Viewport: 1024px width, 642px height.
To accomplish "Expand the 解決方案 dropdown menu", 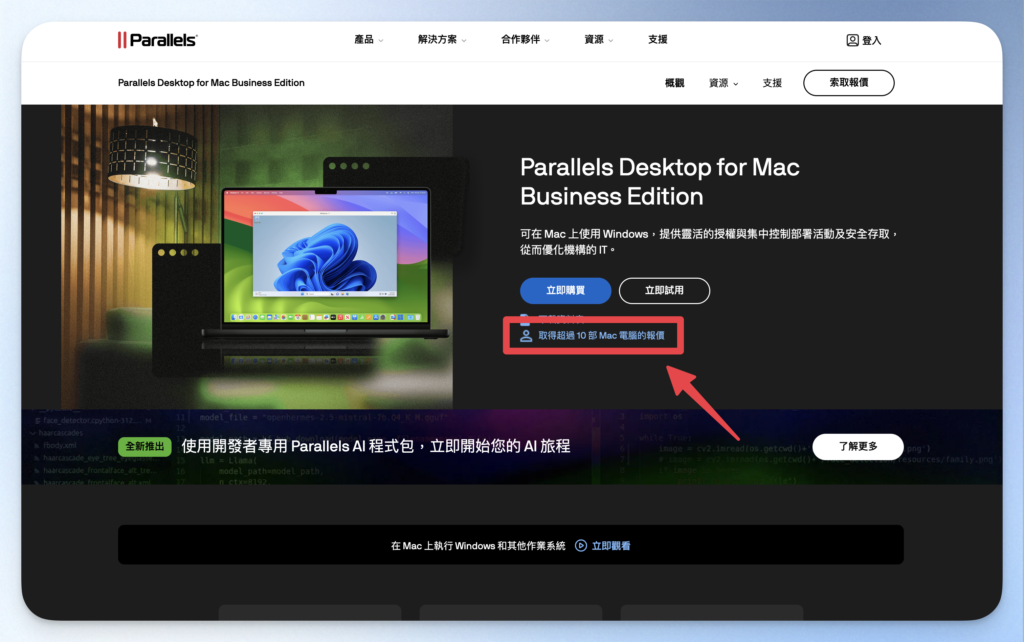I will [x=442, y=40].
